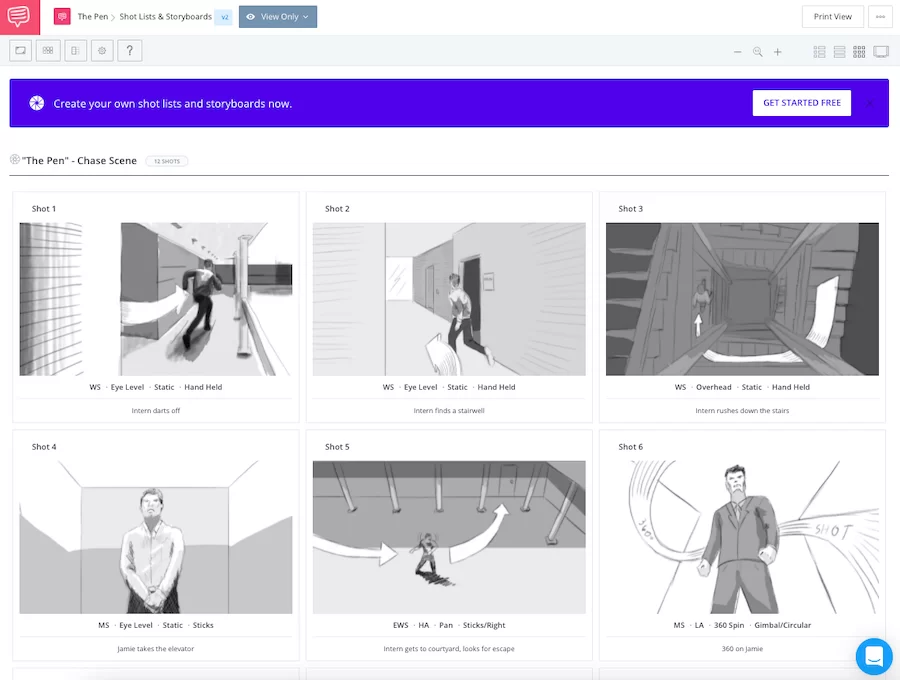The width and height of the screenshot is (900, 680).
Task: Zoom out with the minus icon
Action: click(738, 52)
